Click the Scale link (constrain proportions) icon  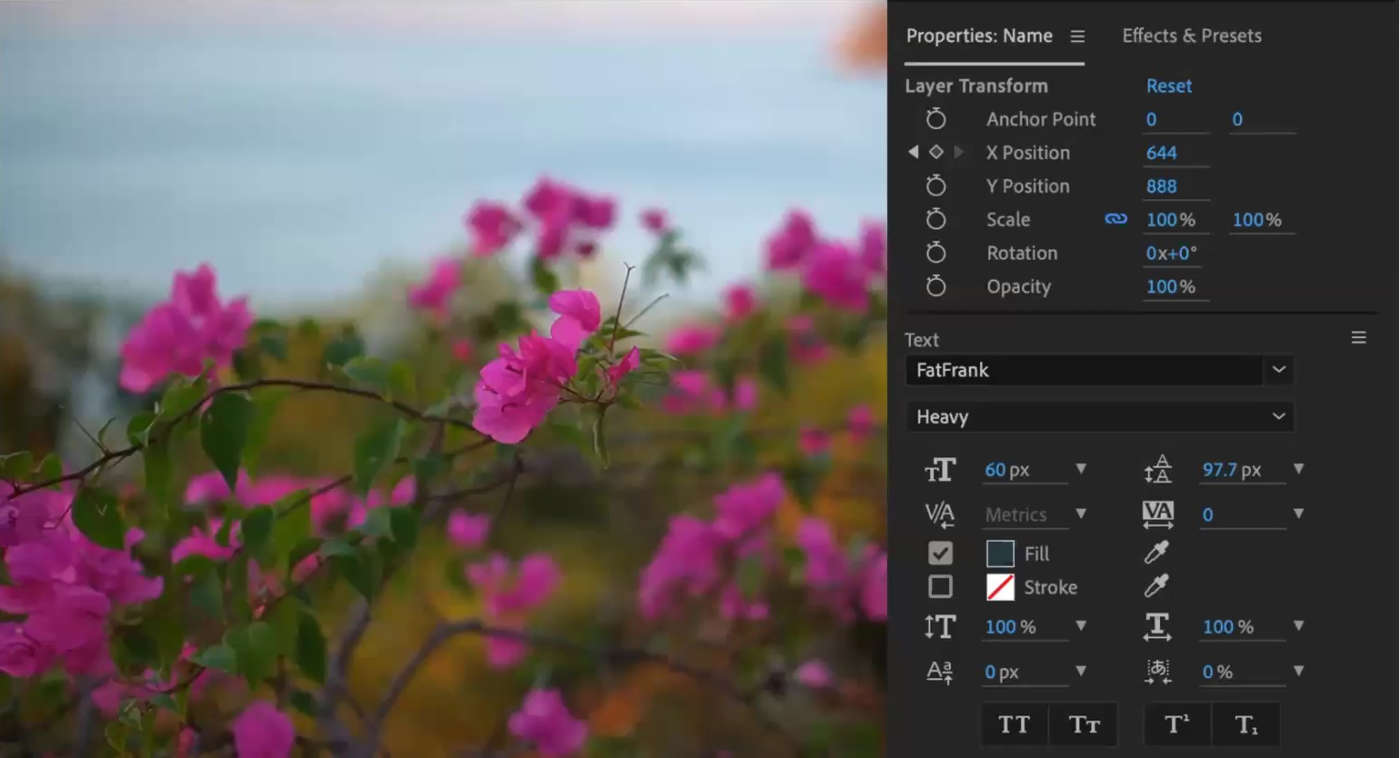click(1115, 219)
